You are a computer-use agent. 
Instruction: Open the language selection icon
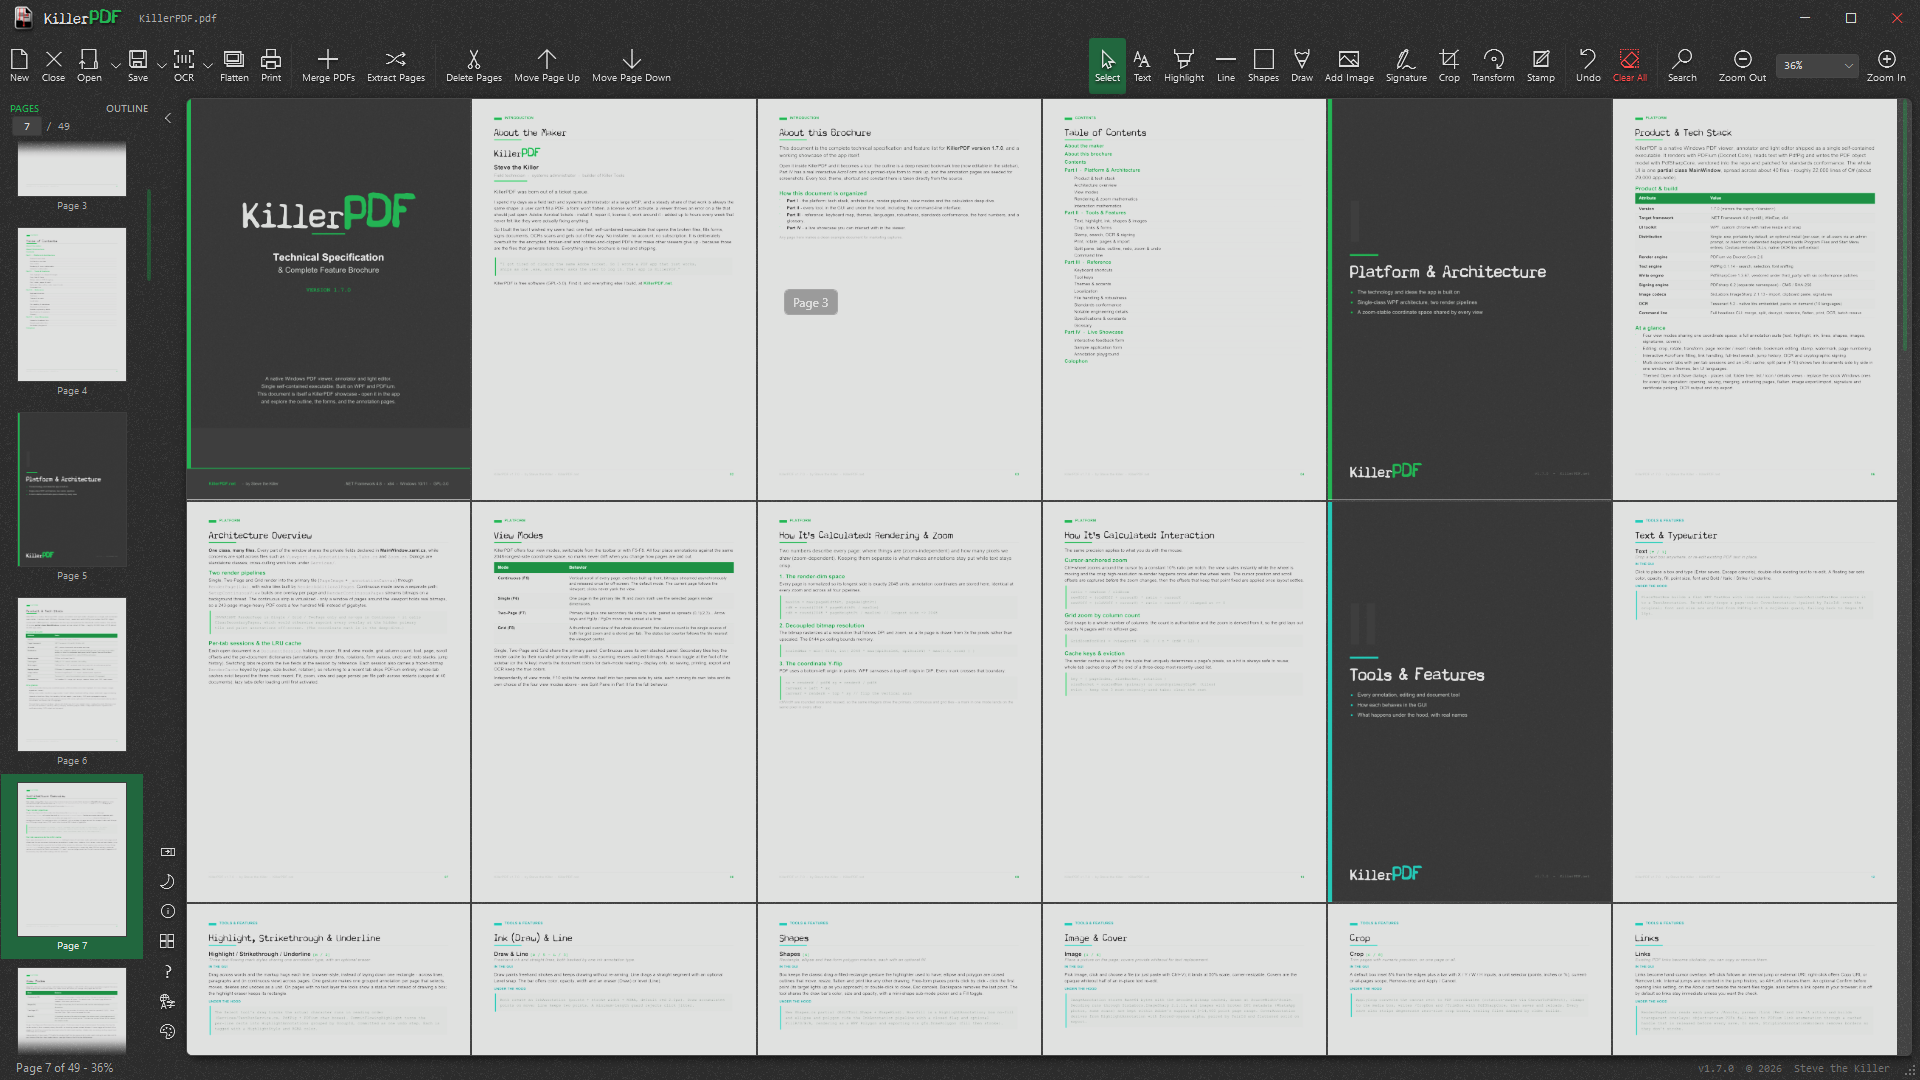click(x=167, y=1001)
